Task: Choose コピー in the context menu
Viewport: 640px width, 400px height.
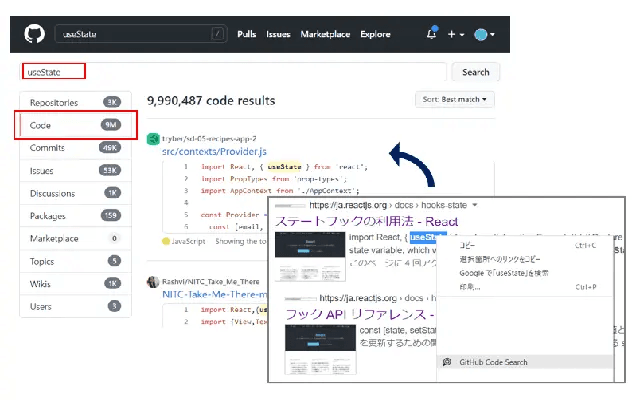Action: pyautogui.click(x=526, y=245)
